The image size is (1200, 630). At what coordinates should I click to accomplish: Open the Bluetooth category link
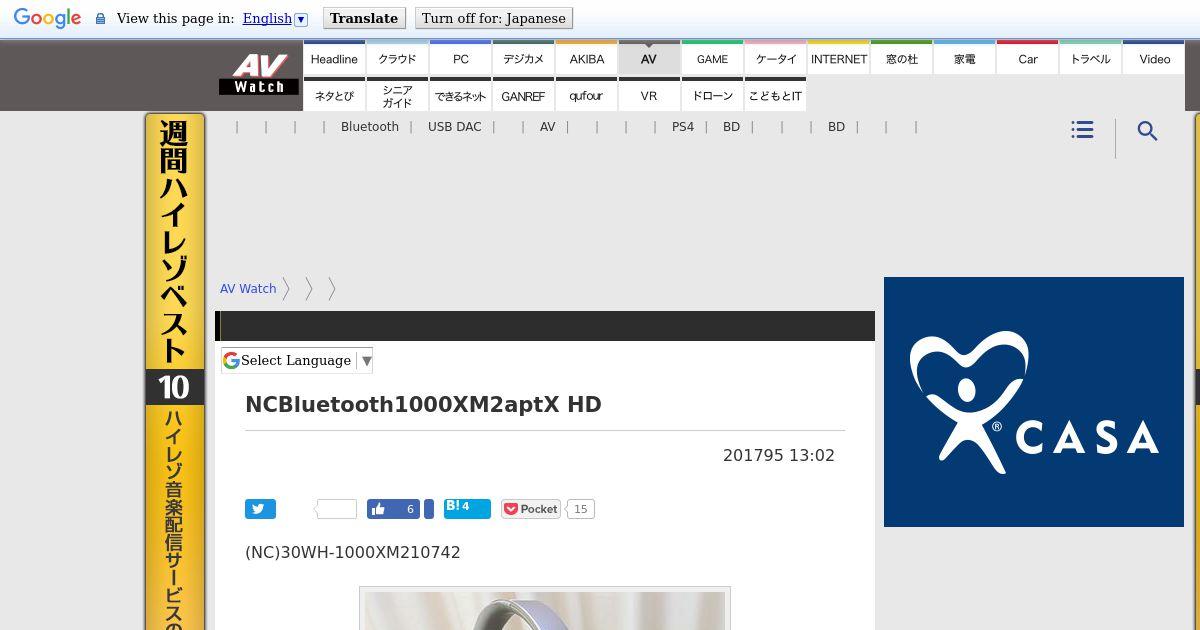click(x=370, y=127)
